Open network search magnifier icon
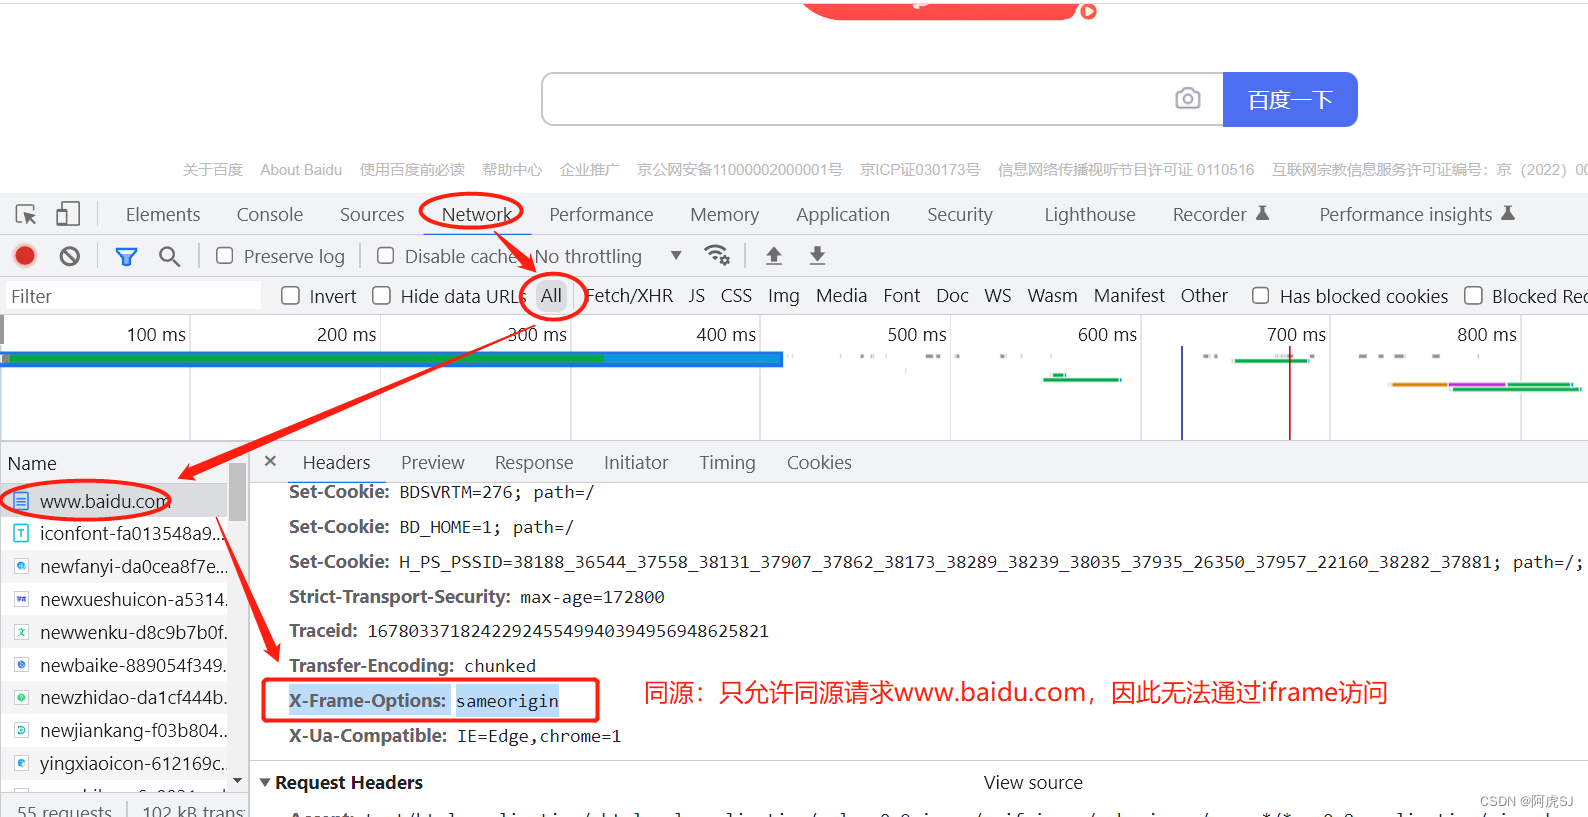Image resolution: width=1588 pixels, height=817 pixels. pos(170,257)
